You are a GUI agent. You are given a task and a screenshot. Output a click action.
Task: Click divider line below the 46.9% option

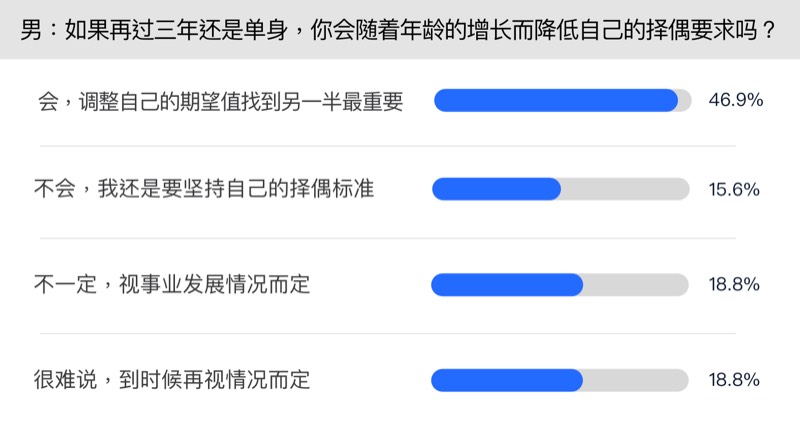[x=400, y=146]
